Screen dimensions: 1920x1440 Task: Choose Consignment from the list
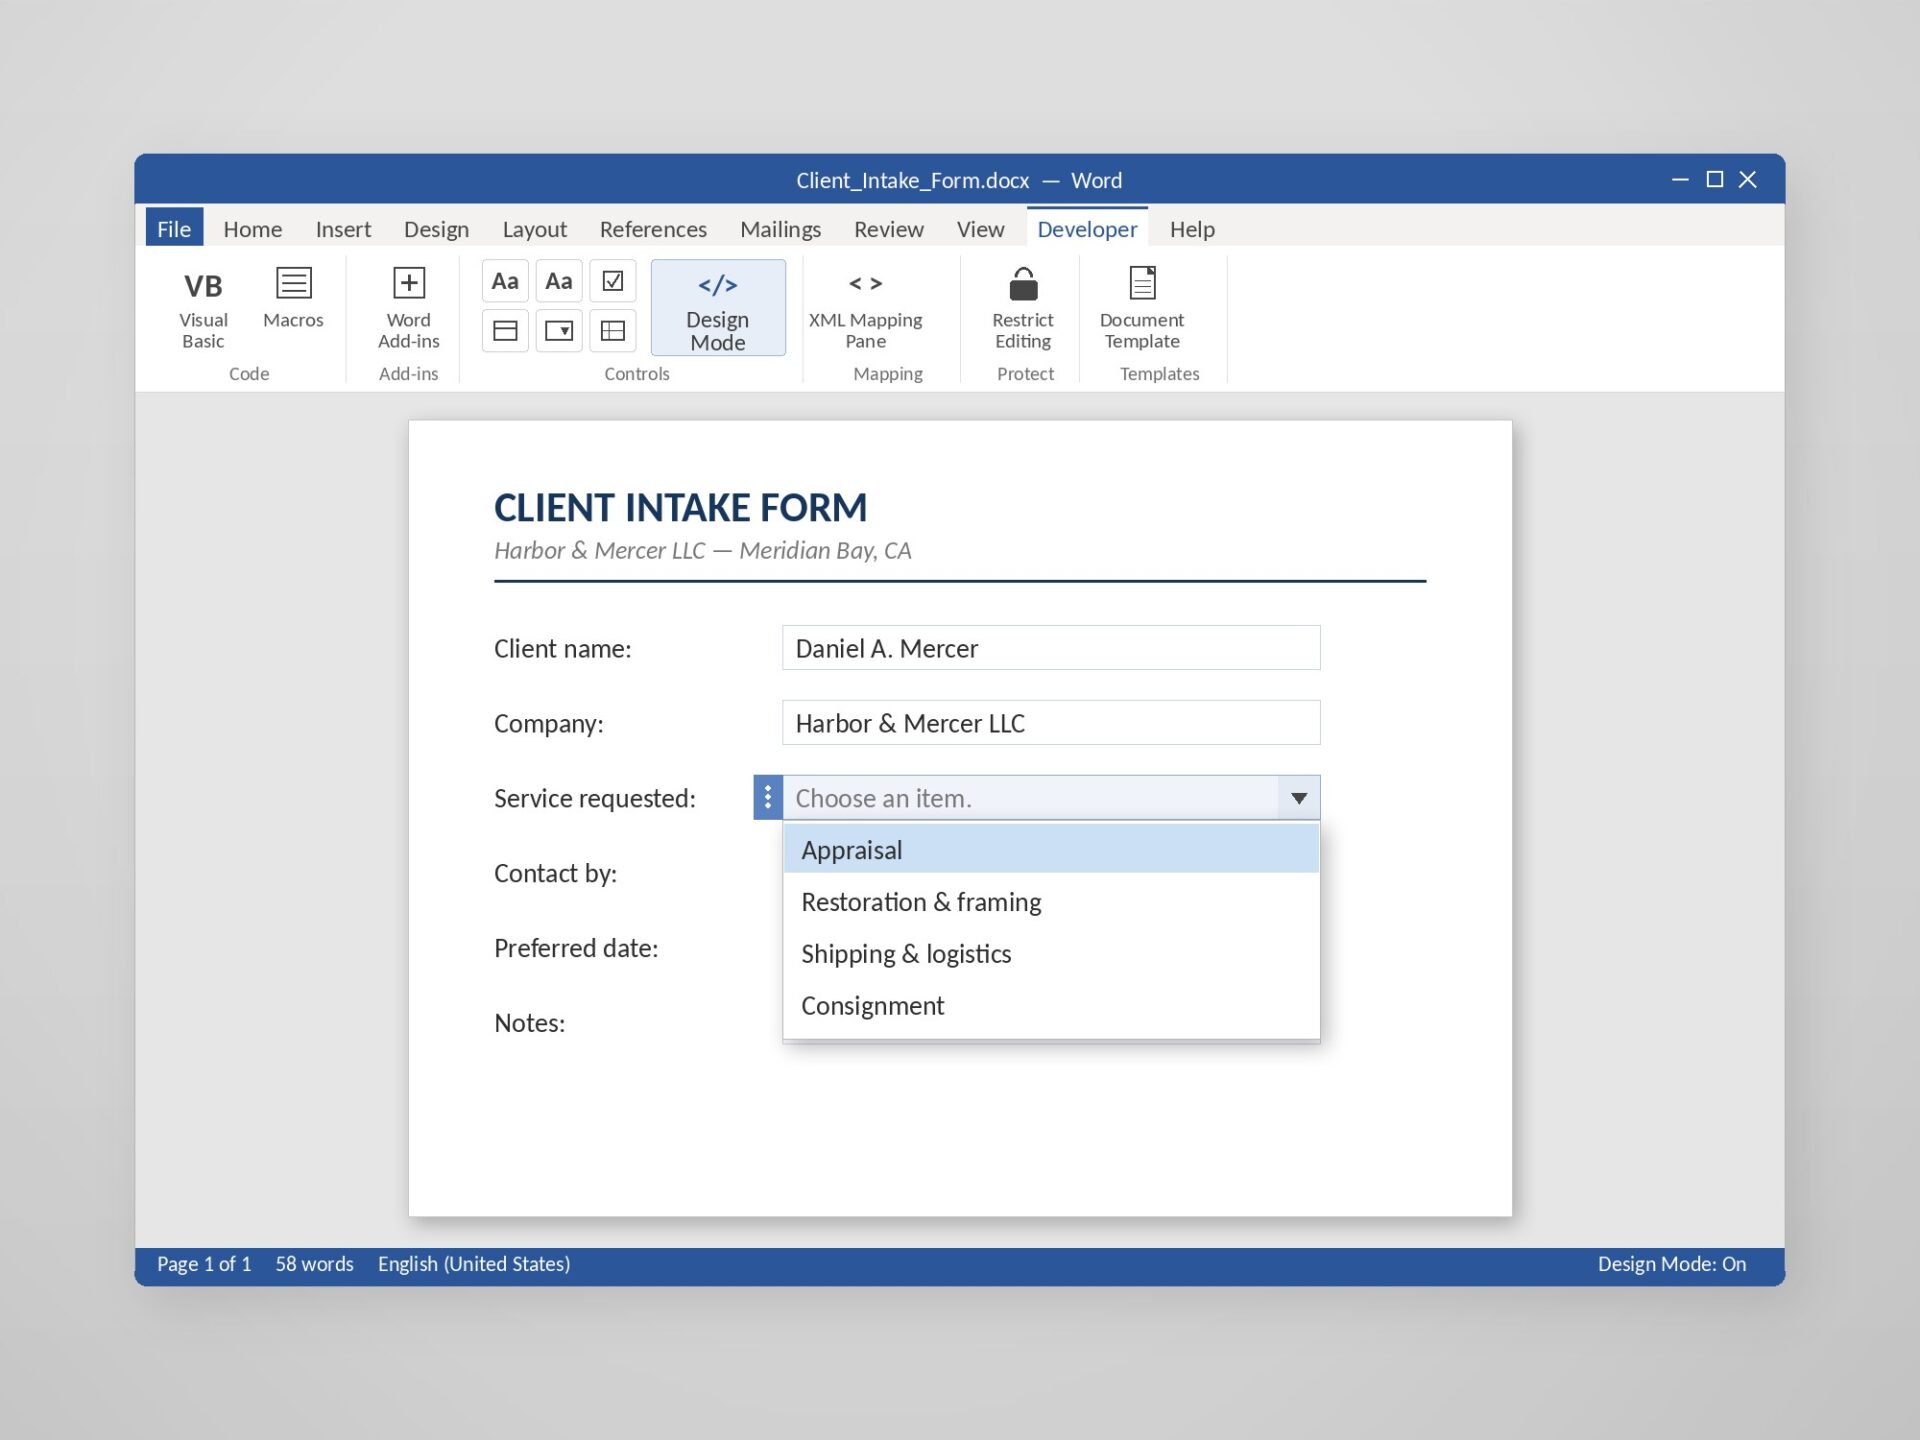1051,1006
